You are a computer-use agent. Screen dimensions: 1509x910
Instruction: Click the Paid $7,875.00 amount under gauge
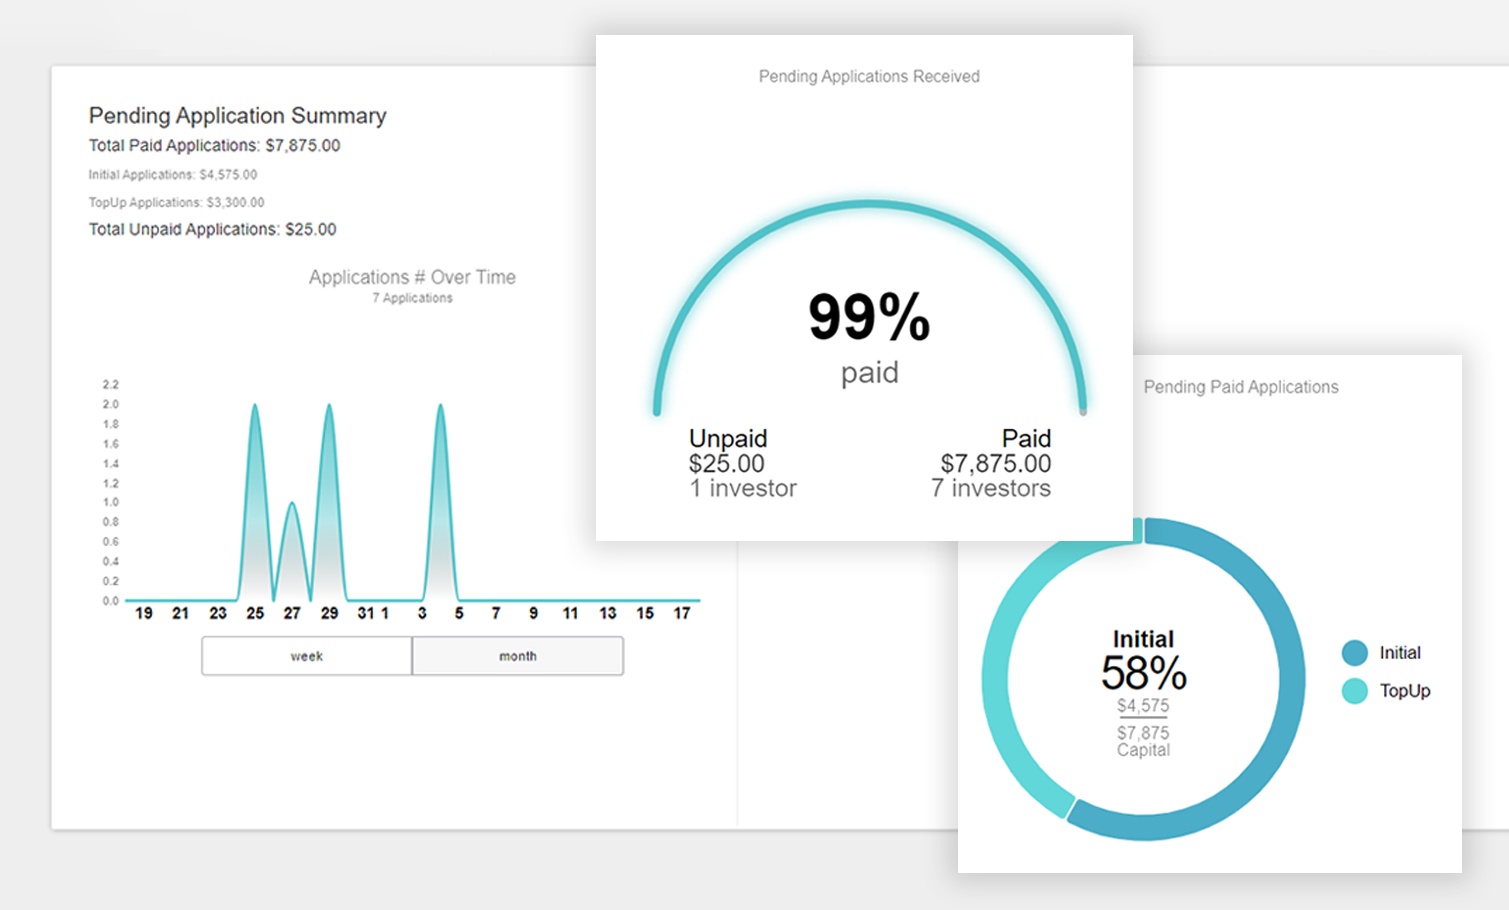click(x=995, y=464)
